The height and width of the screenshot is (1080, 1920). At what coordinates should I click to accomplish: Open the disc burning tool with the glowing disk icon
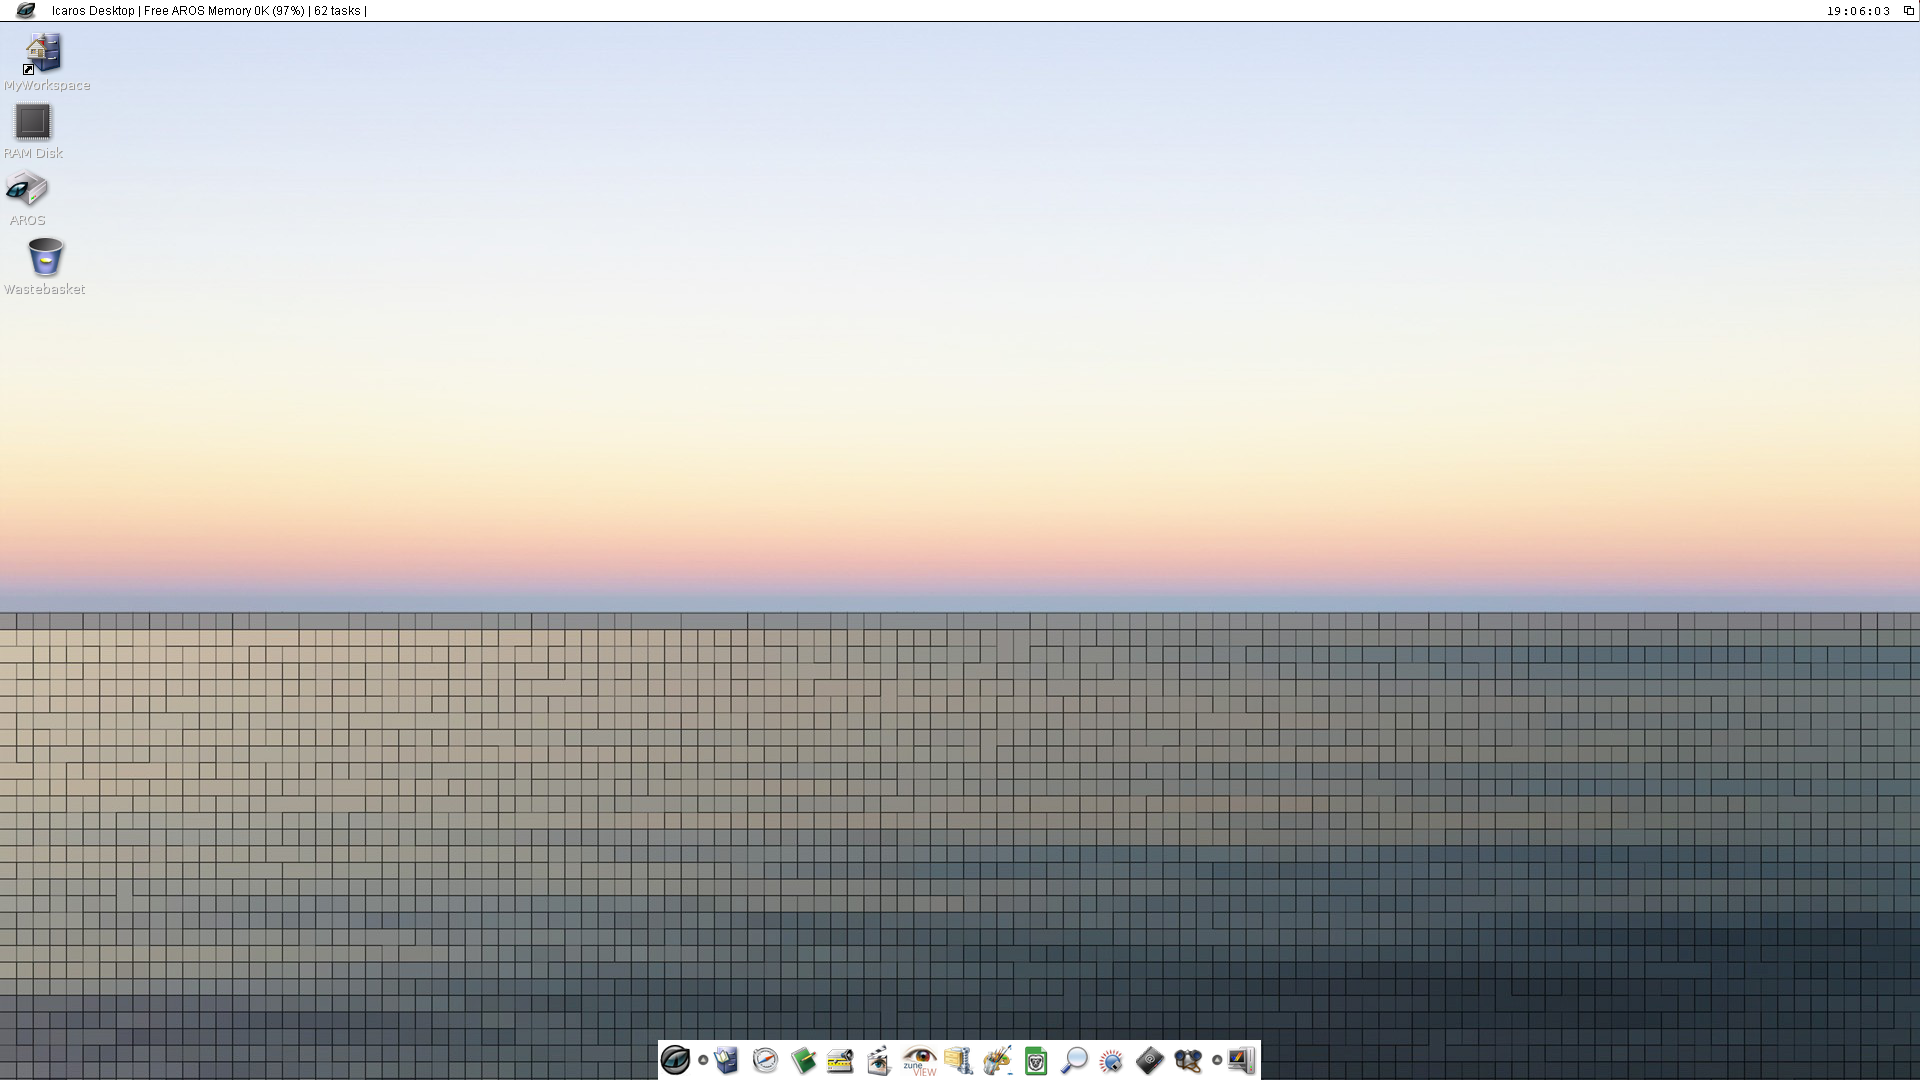[1112, 1061]
